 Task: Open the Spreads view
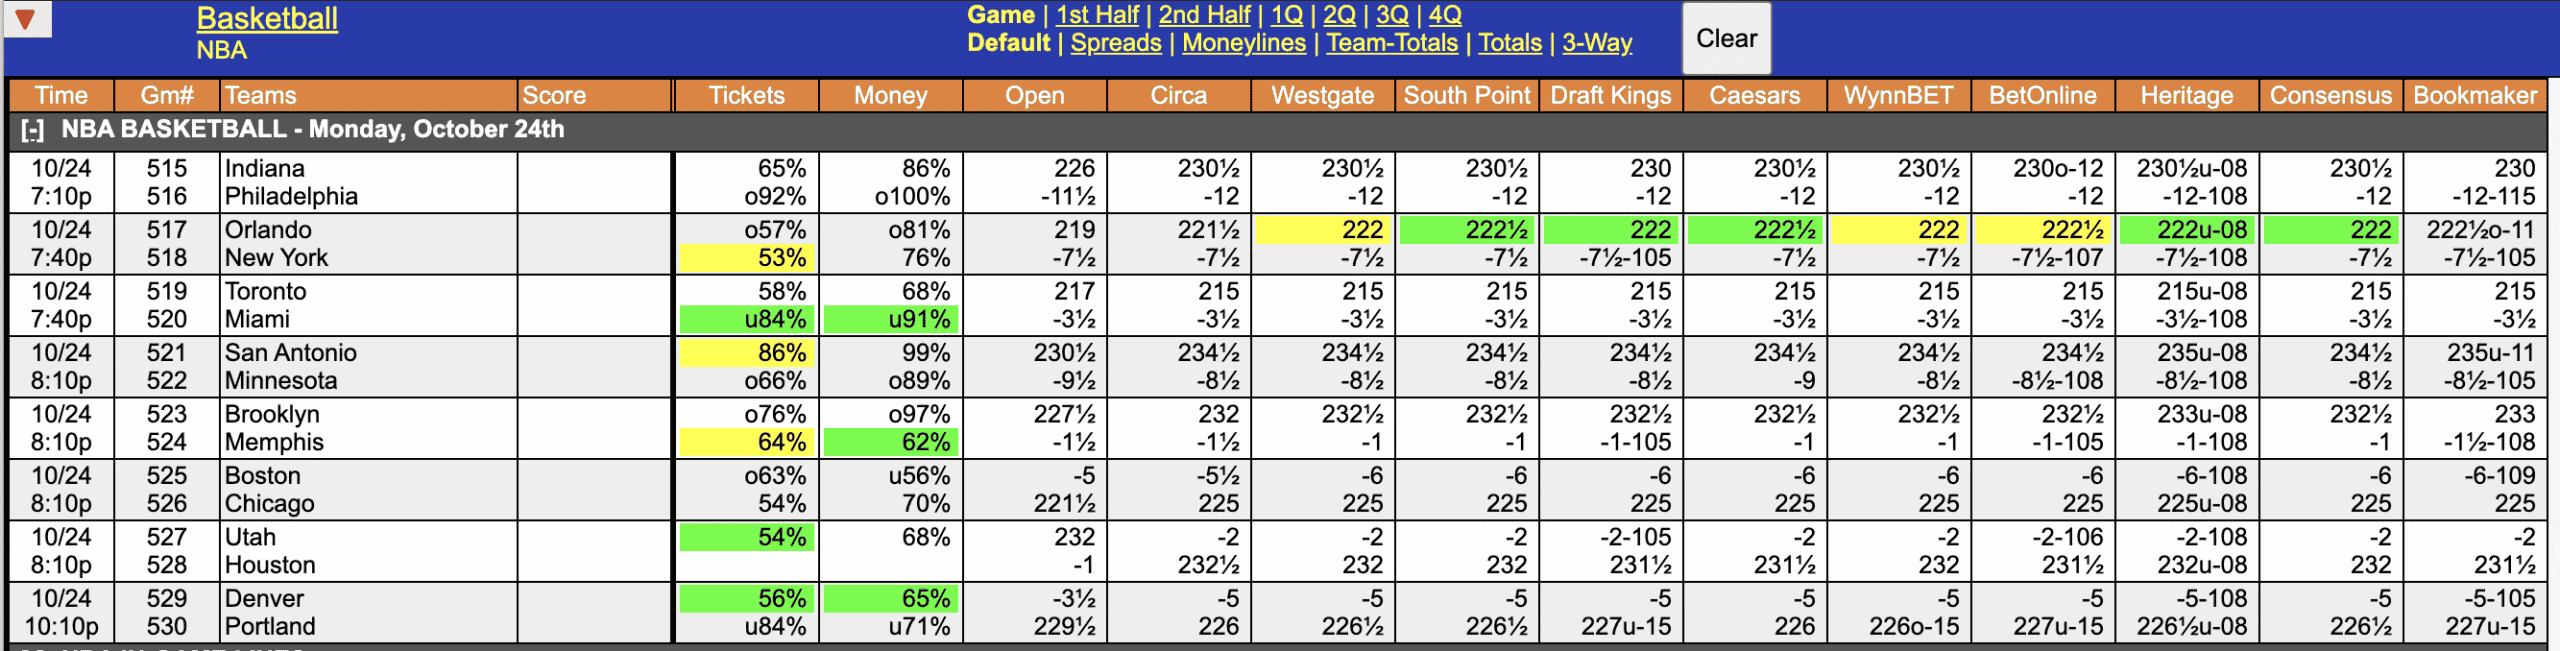point(1116,43)
